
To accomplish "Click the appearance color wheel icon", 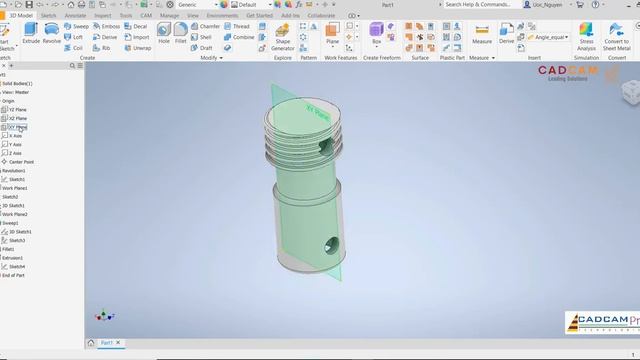I will click(x=224, y=5).
